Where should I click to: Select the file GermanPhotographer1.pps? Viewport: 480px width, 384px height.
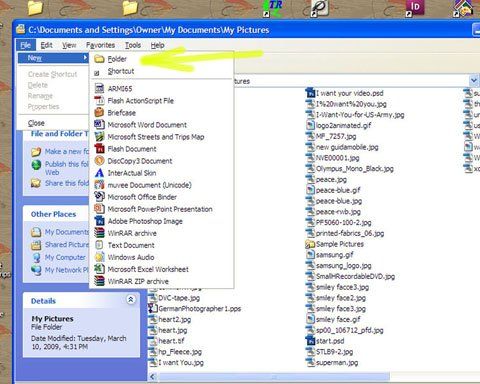coord(195,309)
